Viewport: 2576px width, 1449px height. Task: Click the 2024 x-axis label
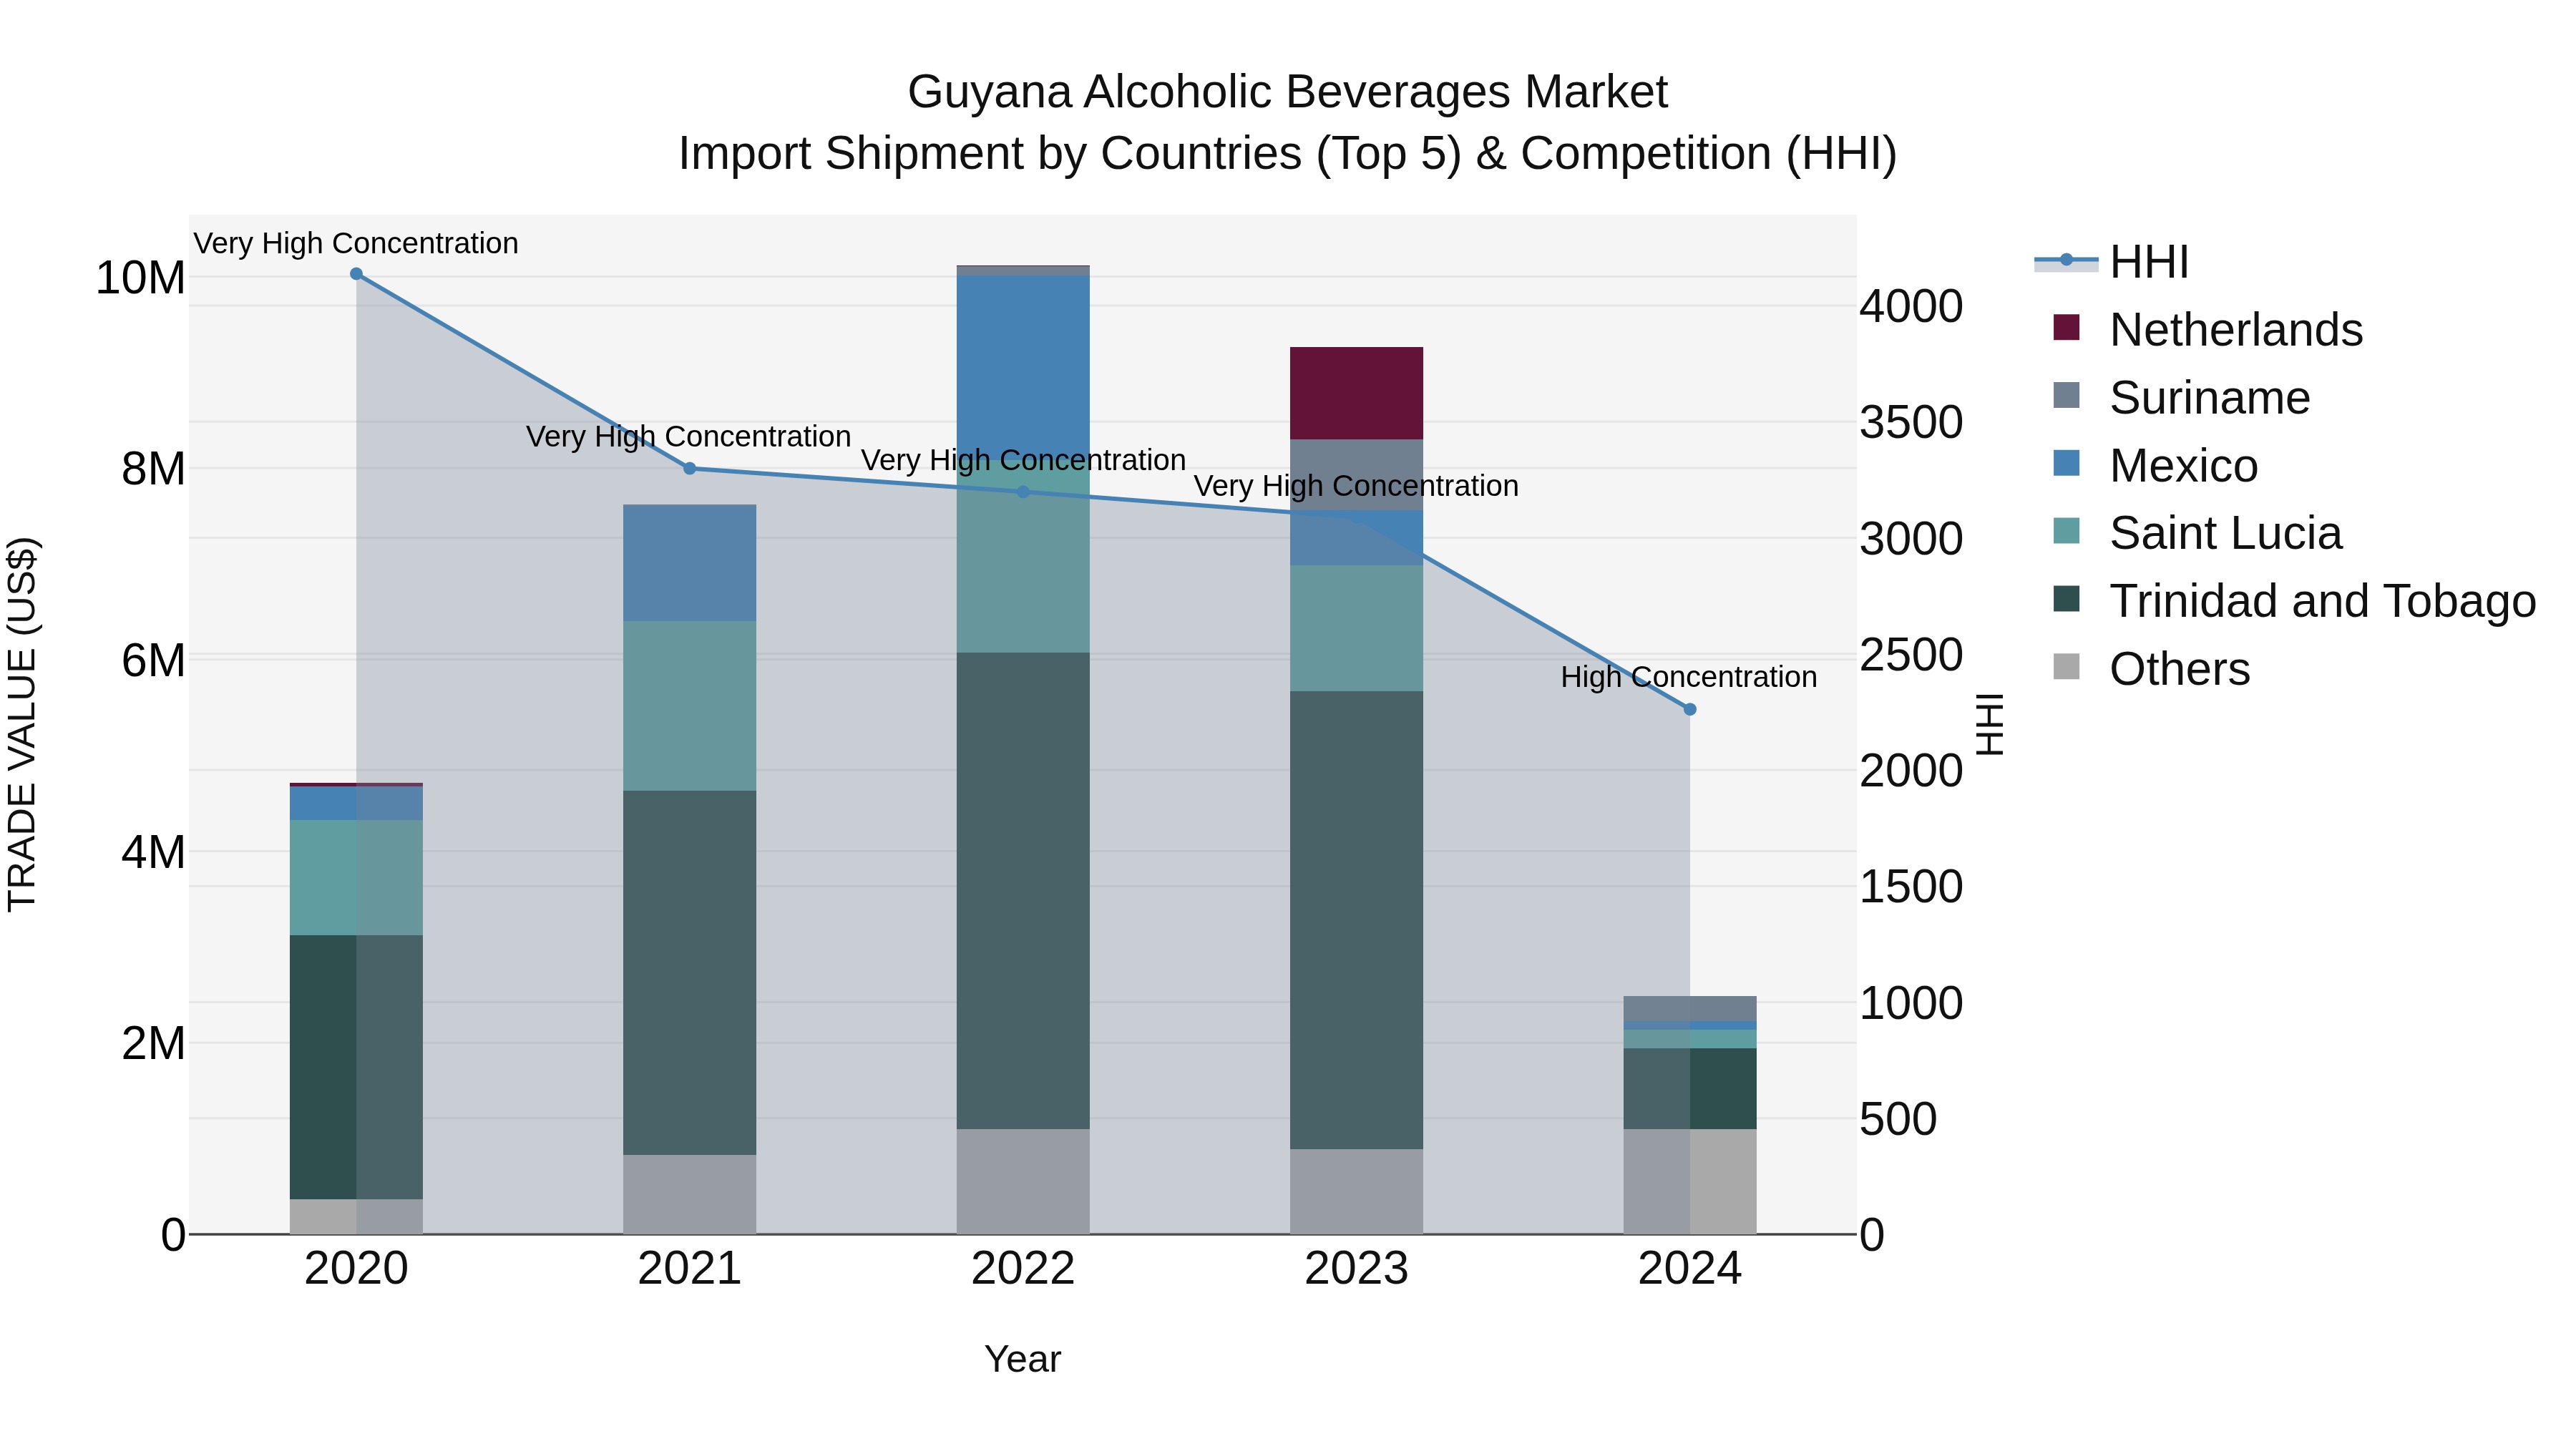[1690, 1269]
